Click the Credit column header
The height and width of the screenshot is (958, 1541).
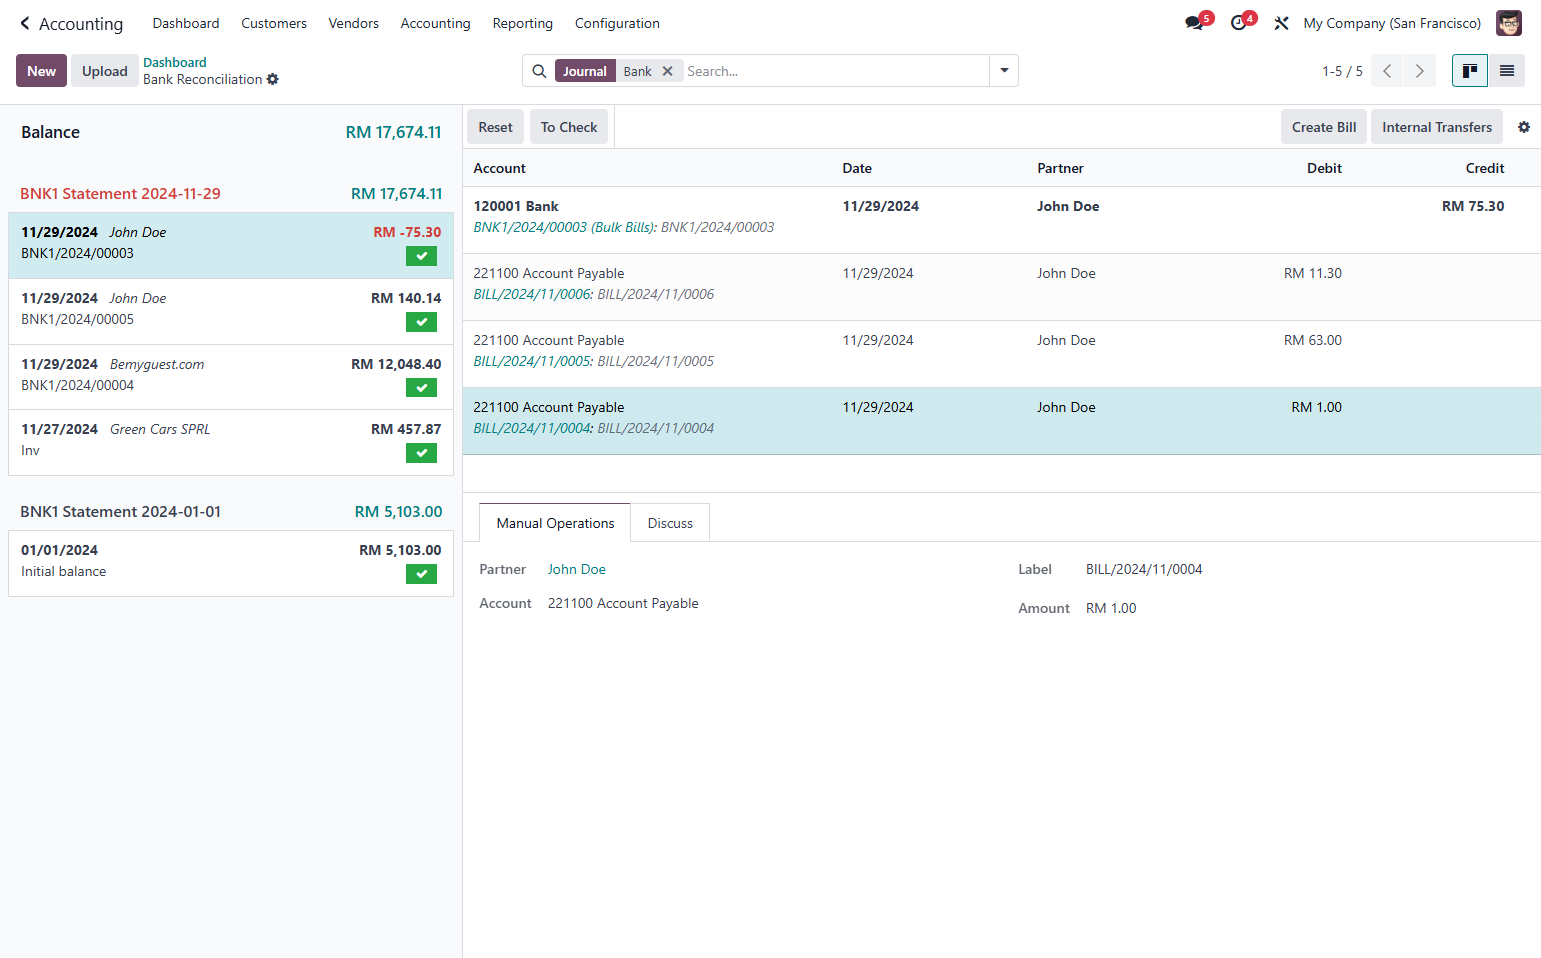point(1485,168)
